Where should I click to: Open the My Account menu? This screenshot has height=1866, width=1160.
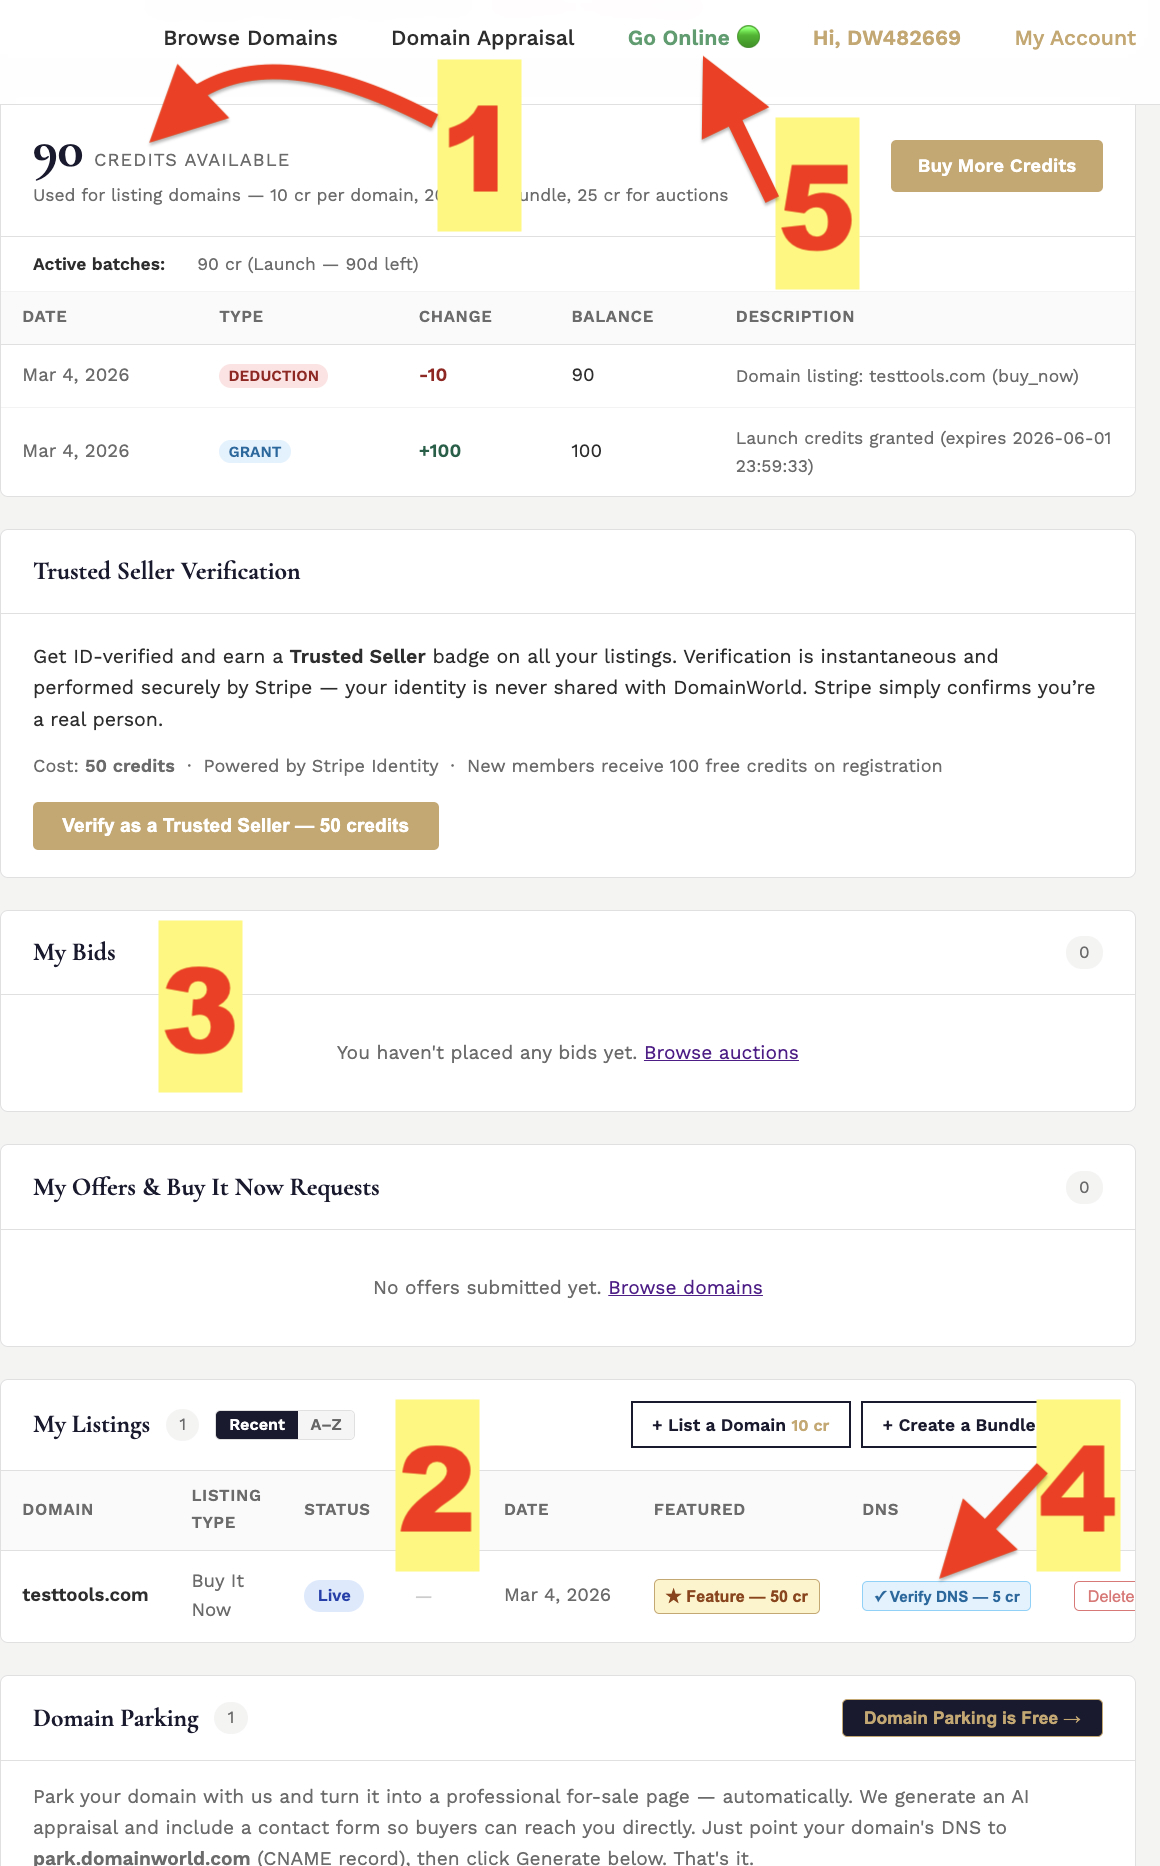(1075, 37)
